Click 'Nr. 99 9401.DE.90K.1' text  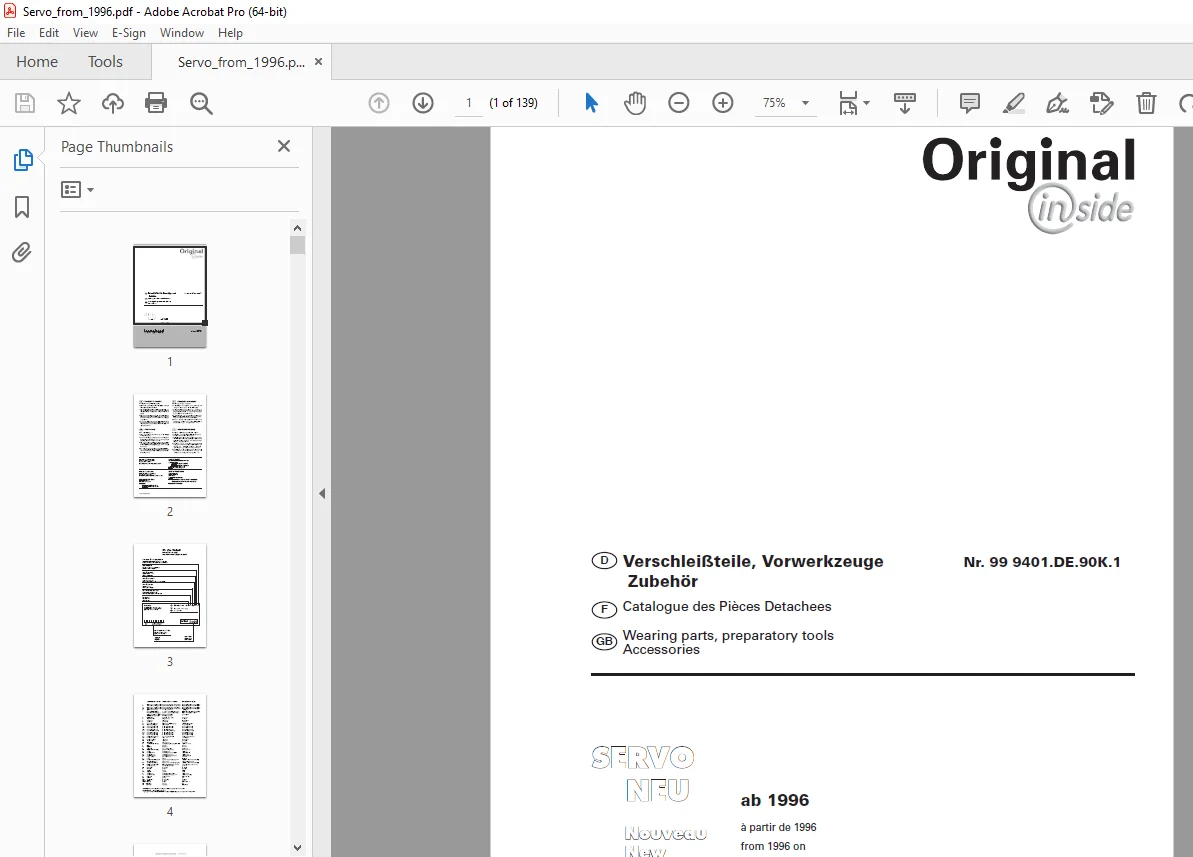pos(1042,562)
